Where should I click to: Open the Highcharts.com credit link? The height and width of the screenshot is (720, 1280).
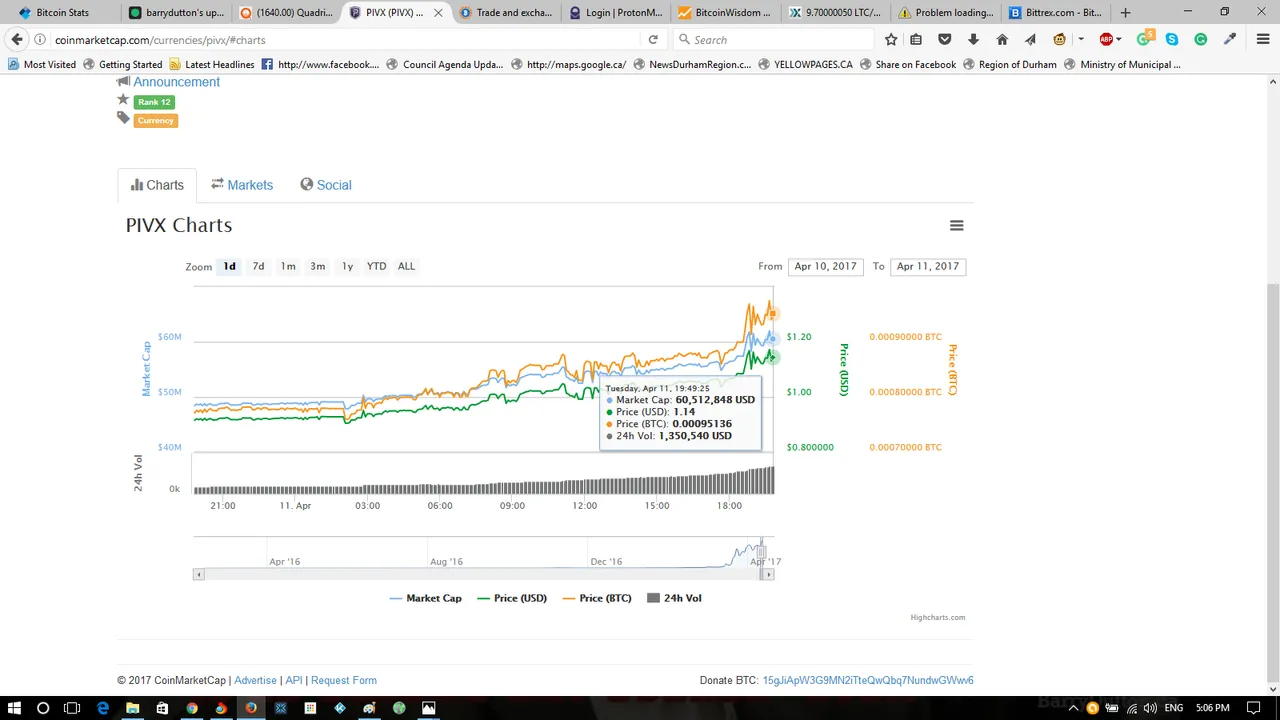pos(938,617)
